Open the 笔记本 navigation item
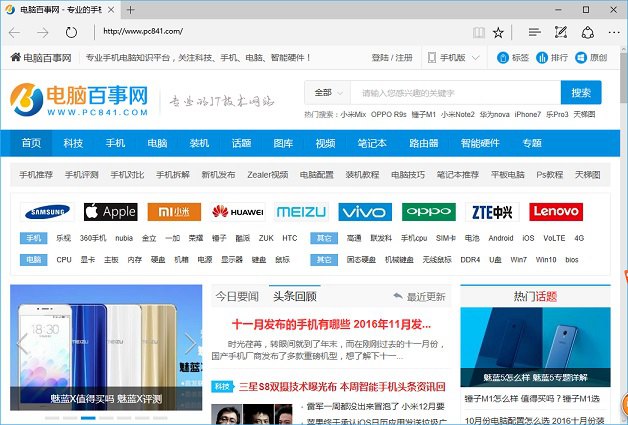Image resolution: width=628 pixels, height=425 pixels. click(372, 143)
